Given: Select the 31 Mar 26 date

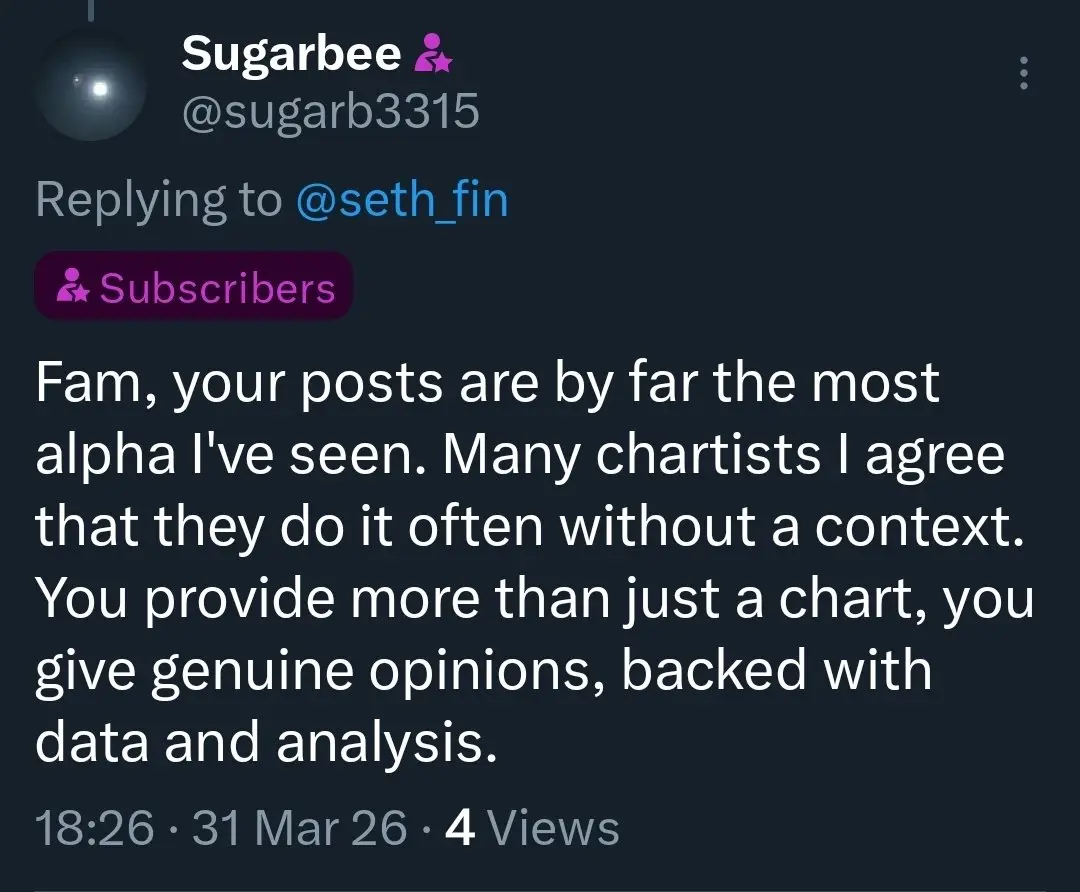Looking at the screenshot, I should 300,829.
